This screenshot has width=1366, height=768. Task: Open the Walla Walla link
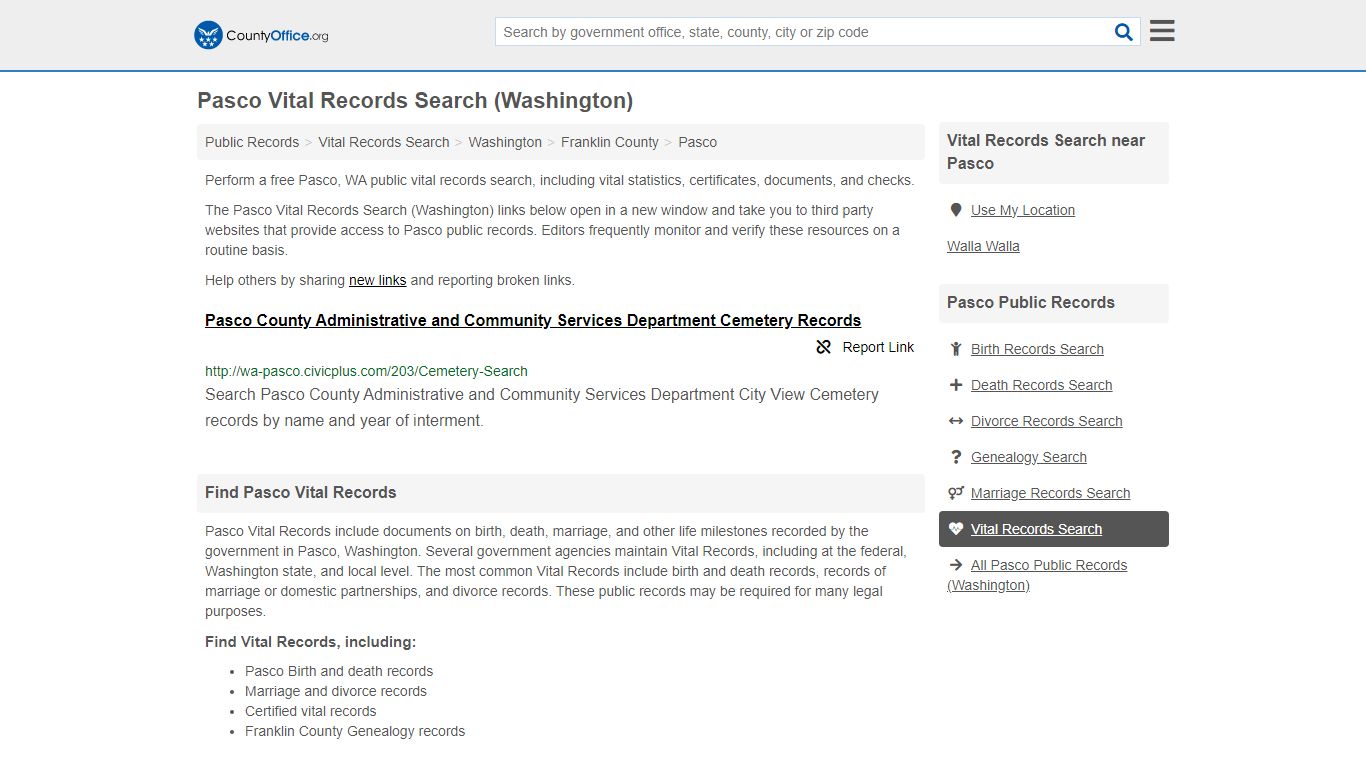pos(983,246)
